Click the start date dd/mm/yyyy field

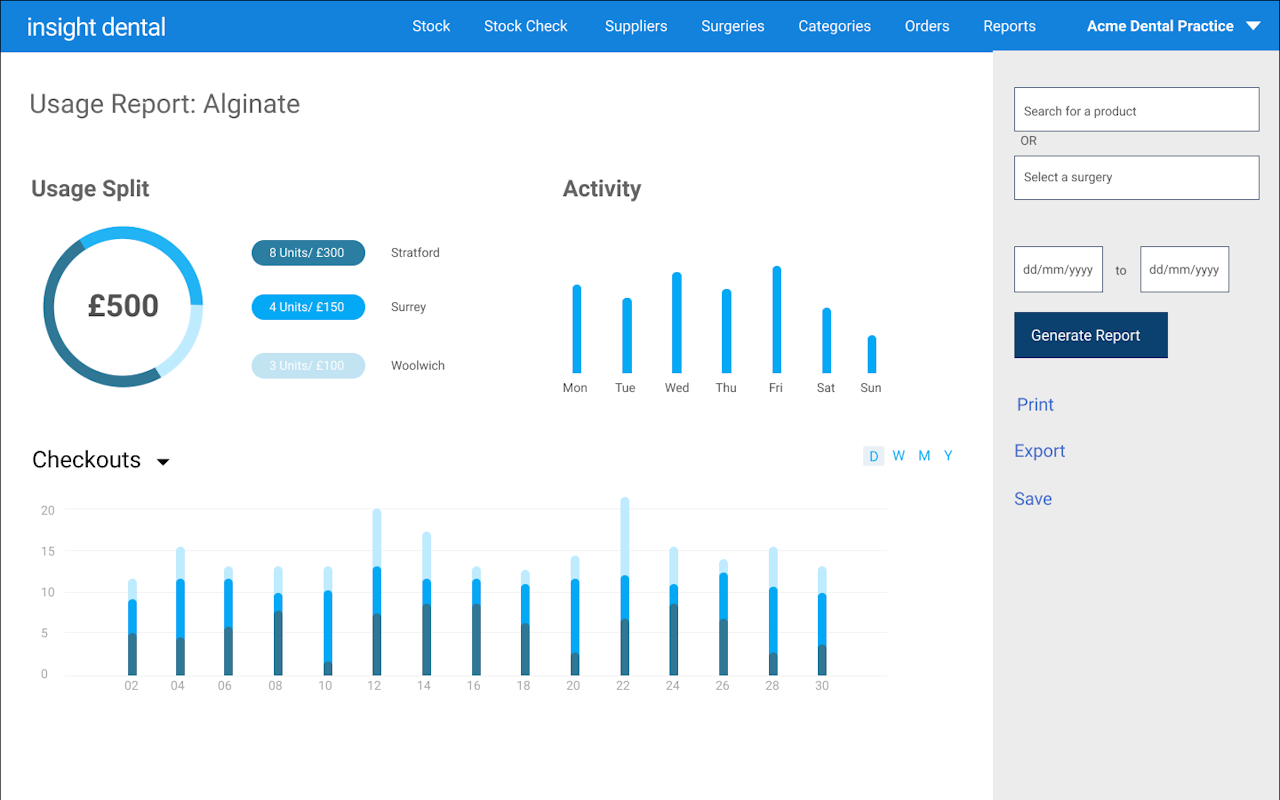pyautogui.click(x=1058, y=270)
